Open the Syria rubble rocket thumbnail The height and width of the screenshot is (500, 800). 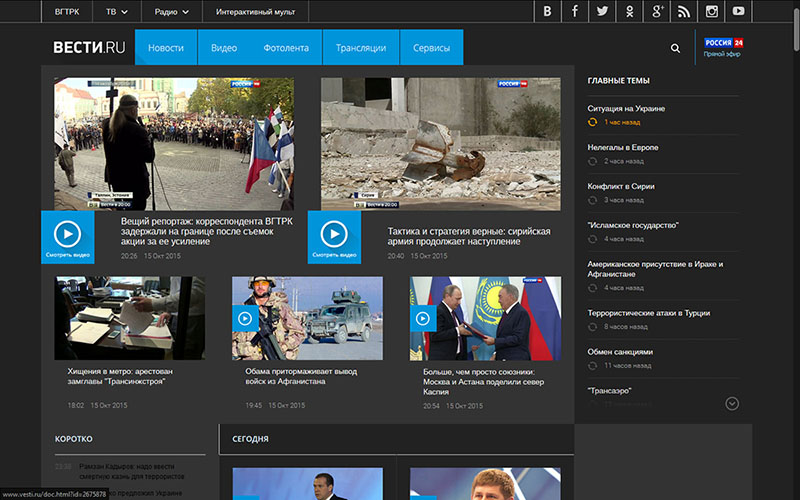pos(441,144)
